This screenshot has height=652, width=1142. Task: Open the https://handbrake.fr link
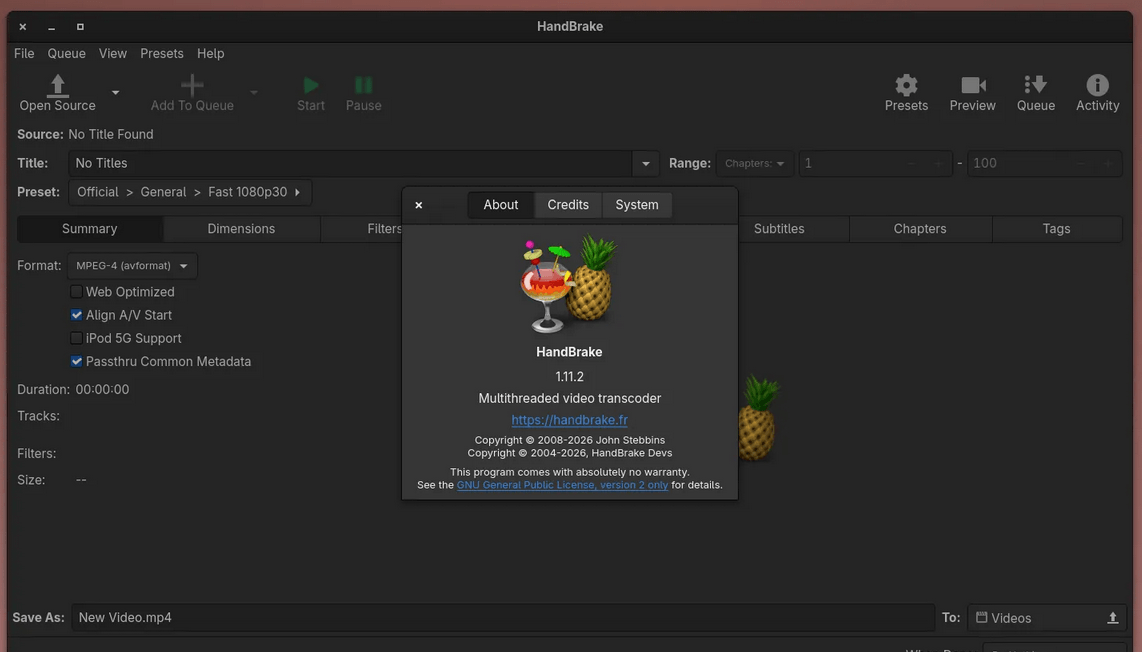click(570, 420)
